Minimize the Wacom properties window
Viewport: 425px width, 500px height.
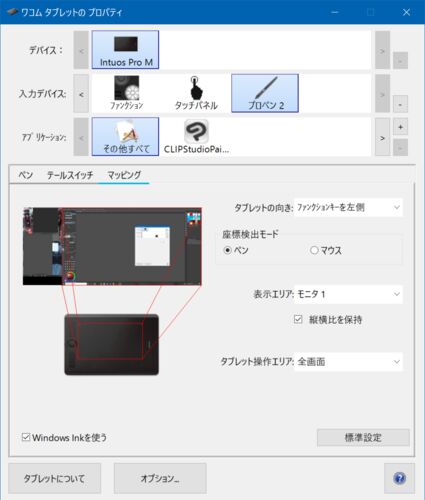tap(335, 12)
